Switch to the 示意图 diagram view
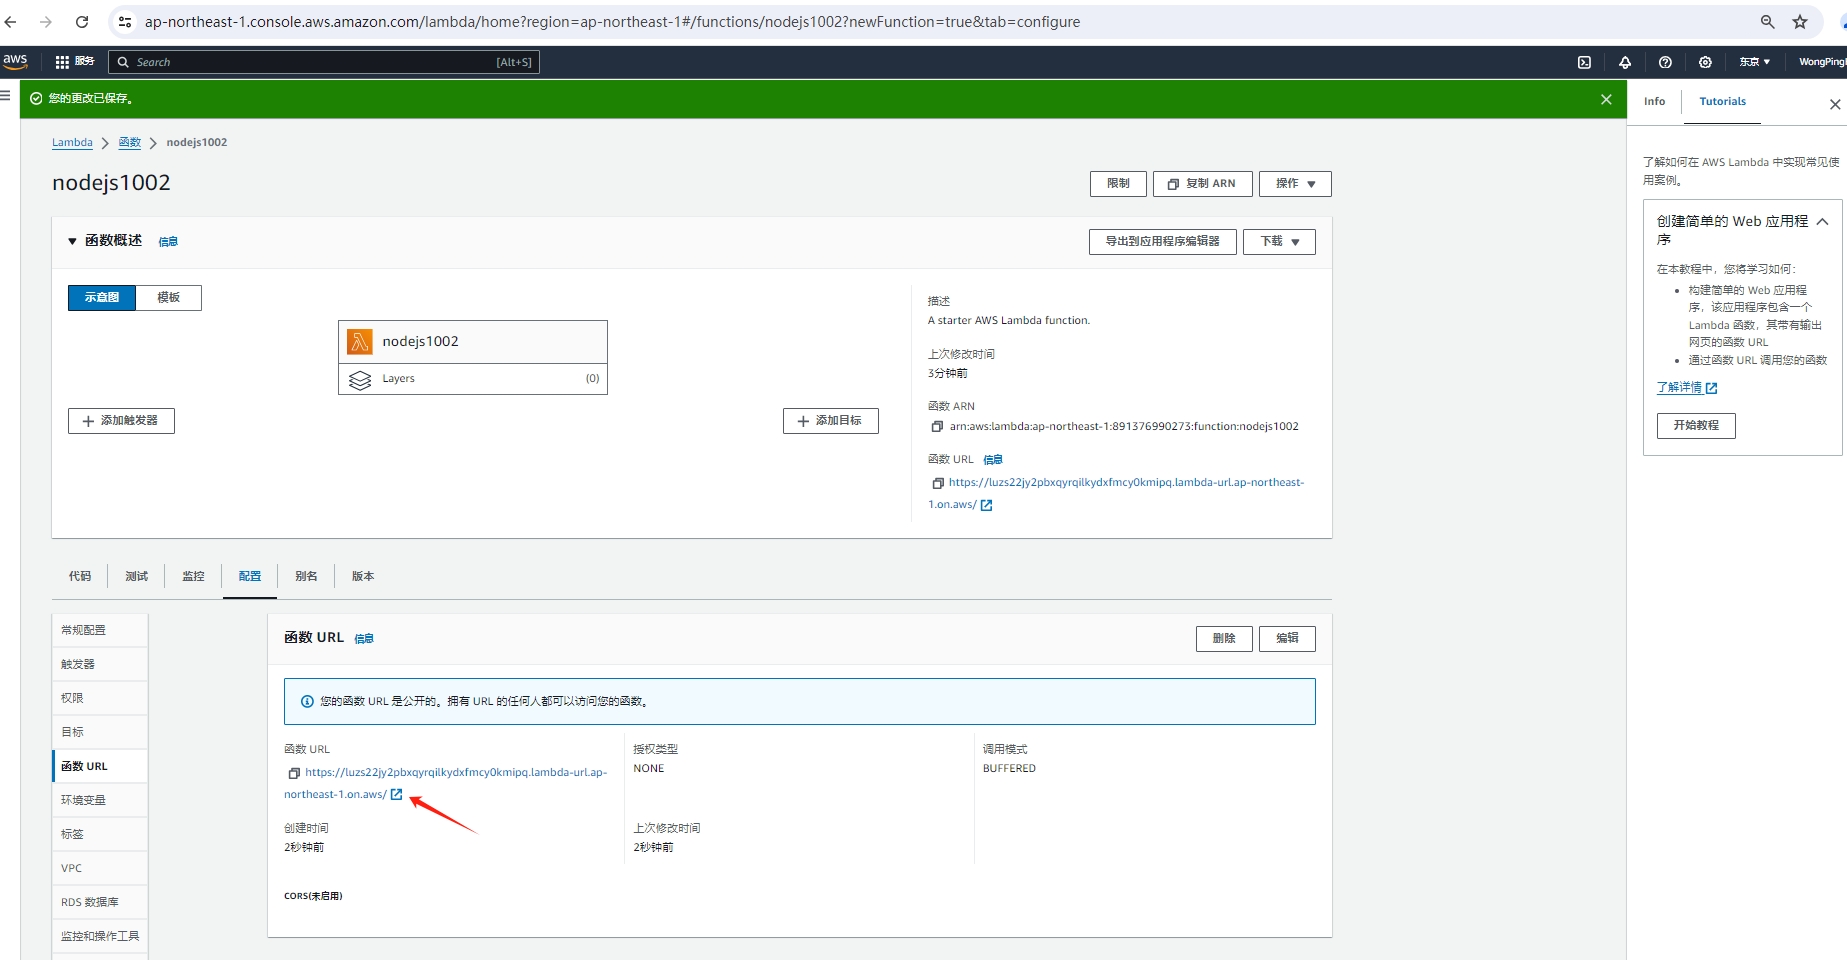Screen dimensions: 1847x960 [x=102, y=298]
